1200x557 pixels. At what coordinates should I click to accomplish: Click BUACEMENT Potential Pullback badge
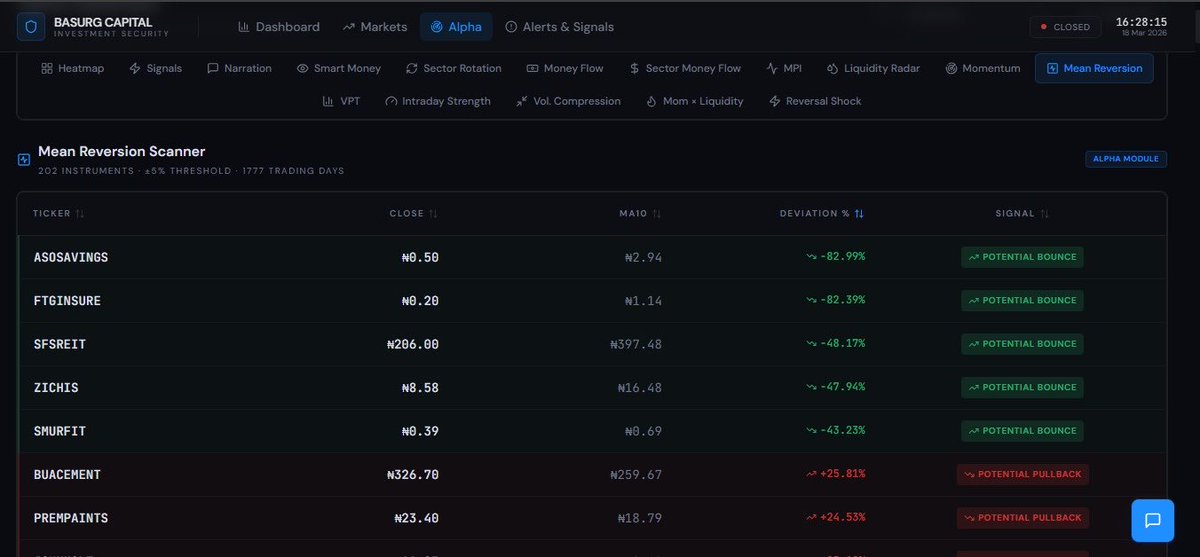(x=1022, y=474)
